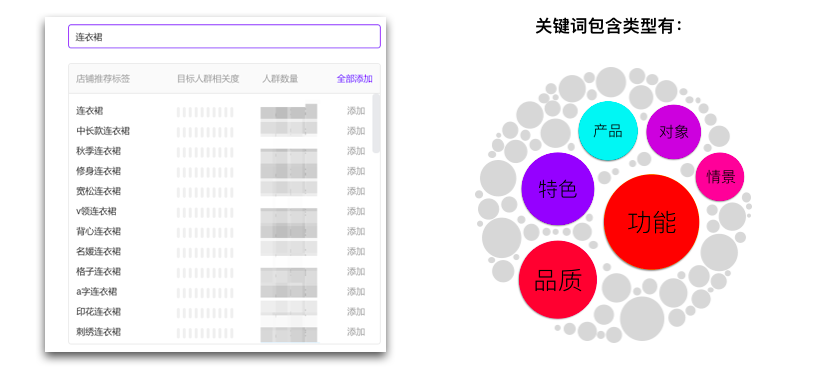Select the 中长款连衣裙 row label

coord(103,131)
